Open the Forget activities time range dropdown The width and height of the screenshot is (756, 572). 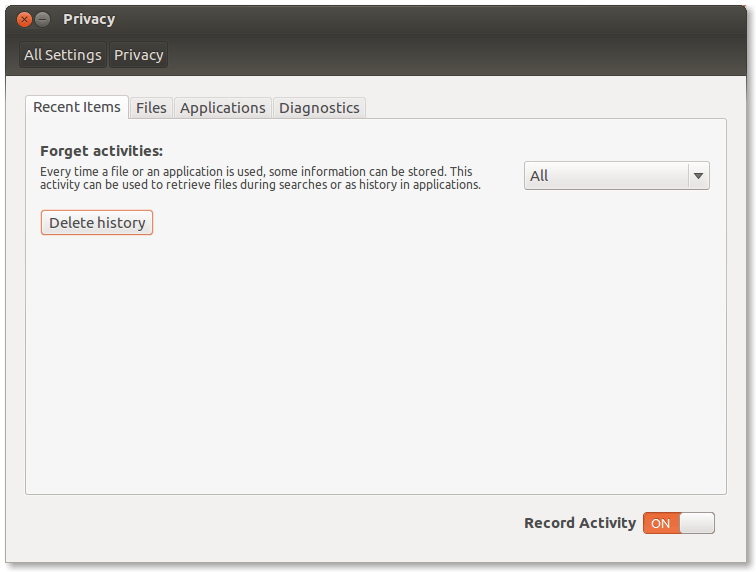606,176
